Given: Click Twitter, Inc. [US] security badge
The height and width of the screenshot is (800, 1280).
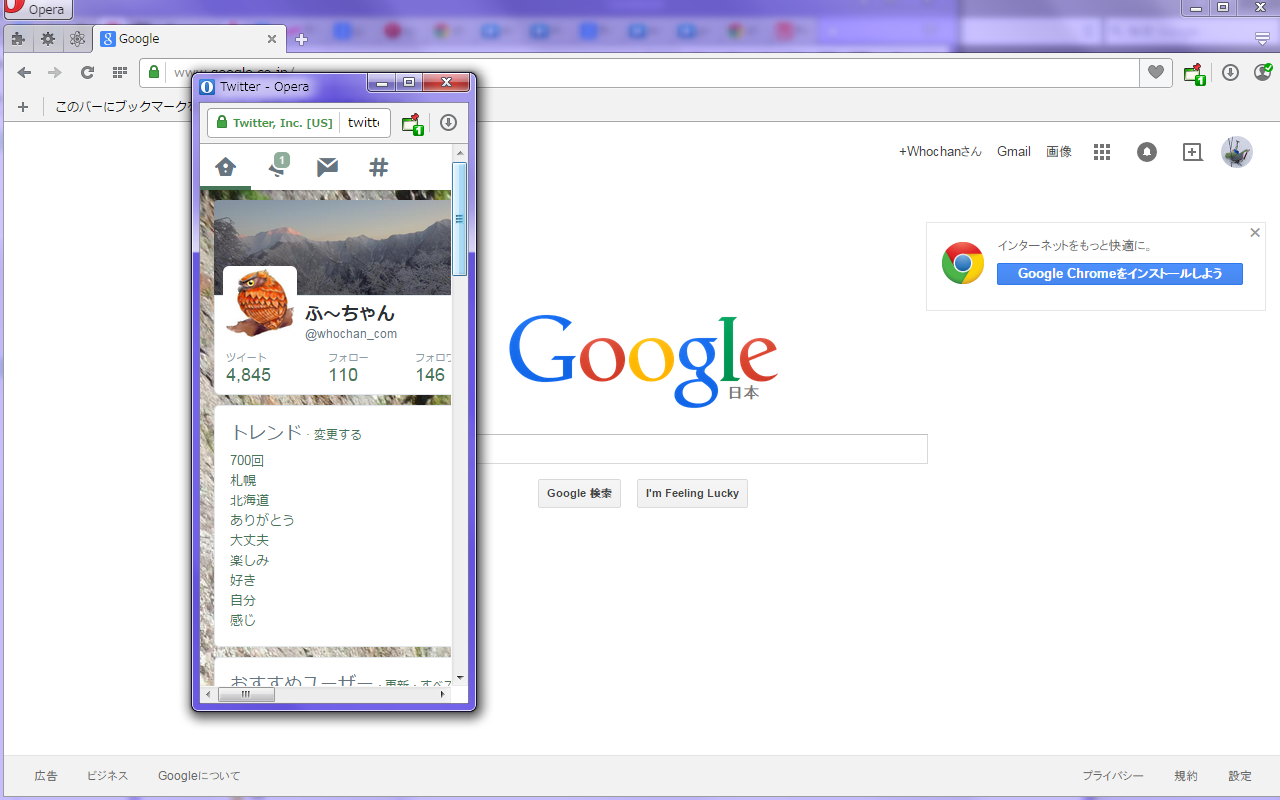Looking at the screenshot, I should [x=274, y=123].
